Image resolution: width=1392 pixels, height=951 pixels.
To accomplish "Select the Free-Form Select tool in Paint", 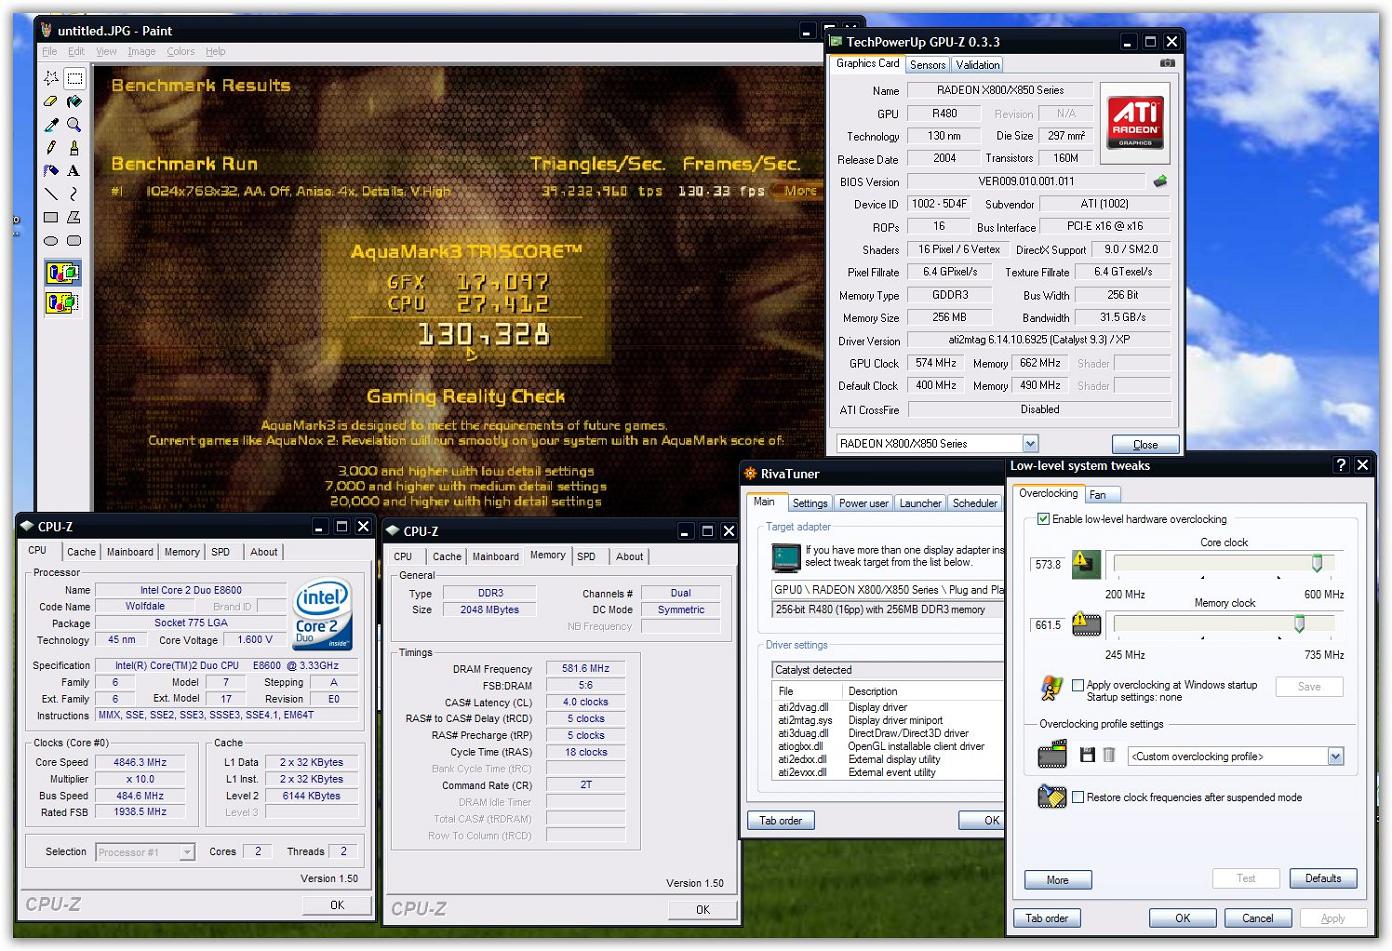I will click(51, 78).
